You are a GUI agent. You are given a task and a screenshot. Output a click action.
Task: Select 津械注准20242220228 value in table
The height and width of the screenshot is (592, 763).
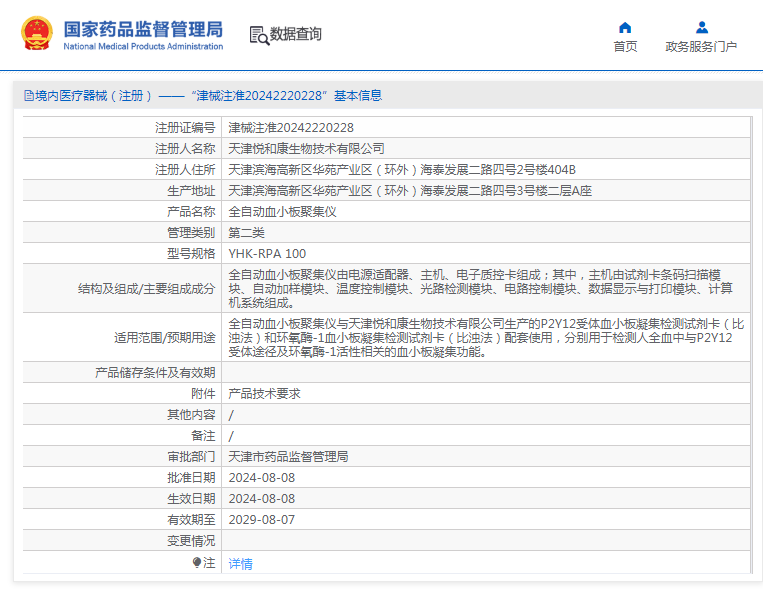[291, 128]
